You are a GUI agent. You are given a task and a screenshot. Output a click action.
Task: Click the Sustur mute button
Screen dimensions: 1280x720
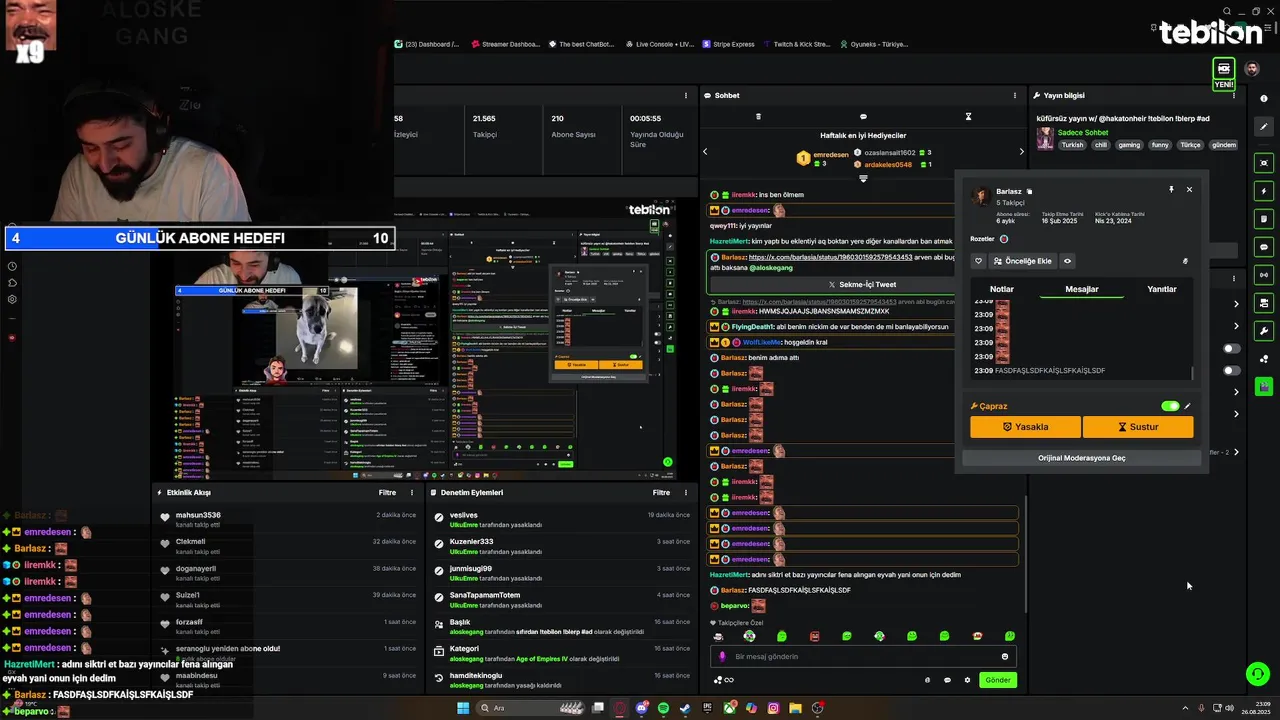pyautogui.click(x=1138, y=427)
